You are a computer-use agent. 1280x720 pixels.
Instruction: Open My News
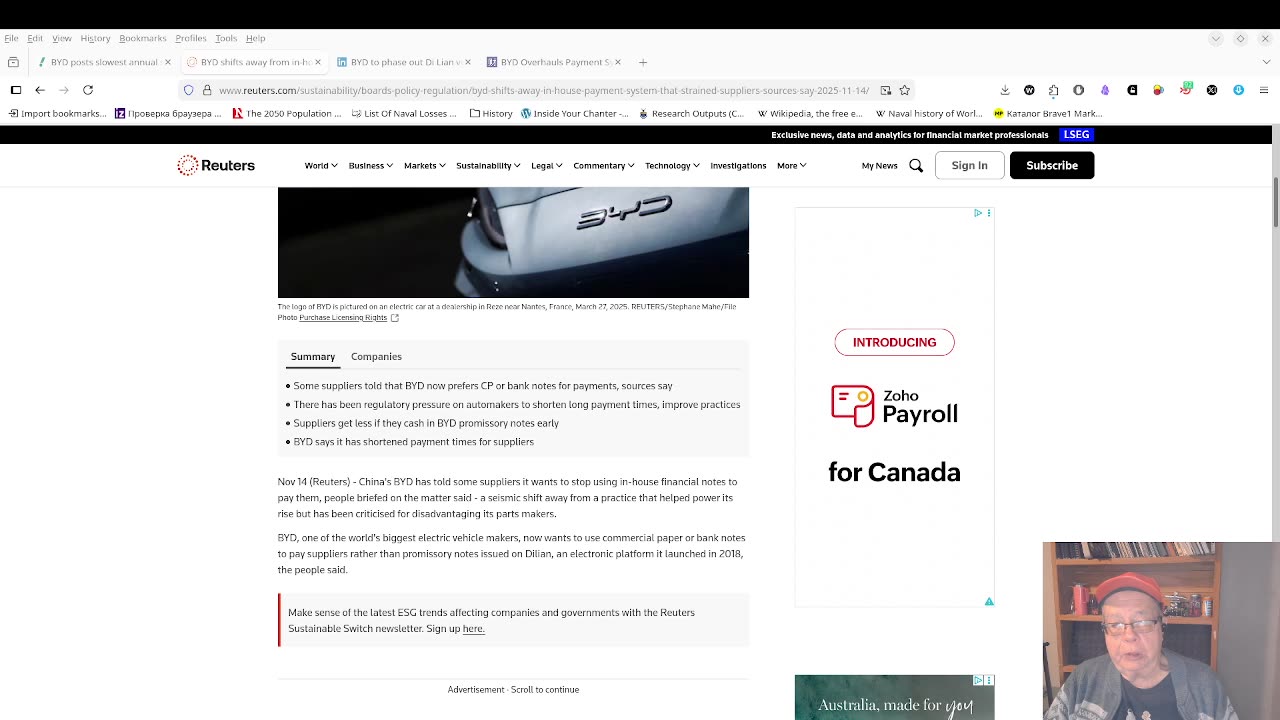(879, 165)
